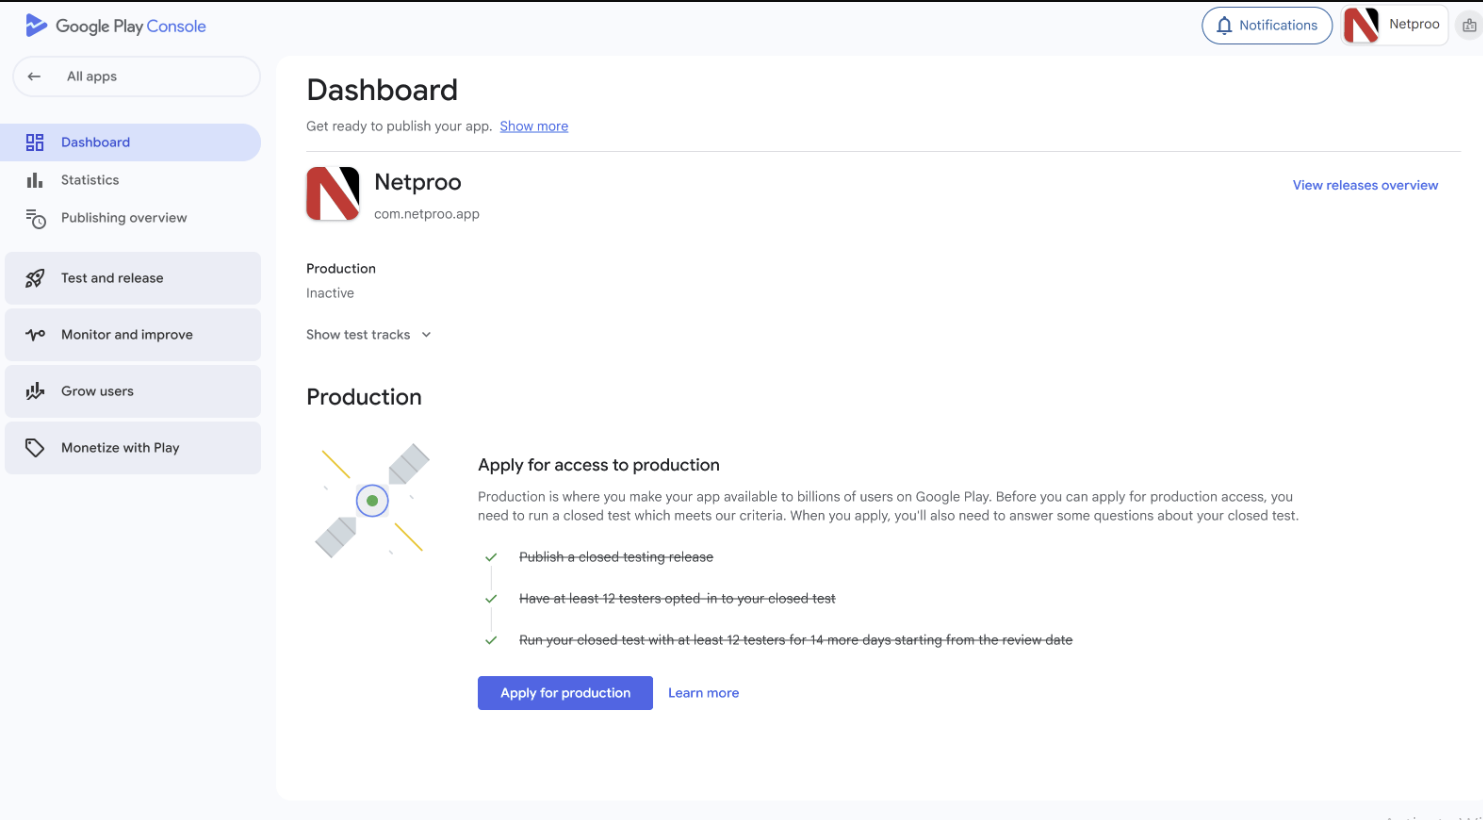
Task: Expand the Test and release section
Action: point(133,278)
